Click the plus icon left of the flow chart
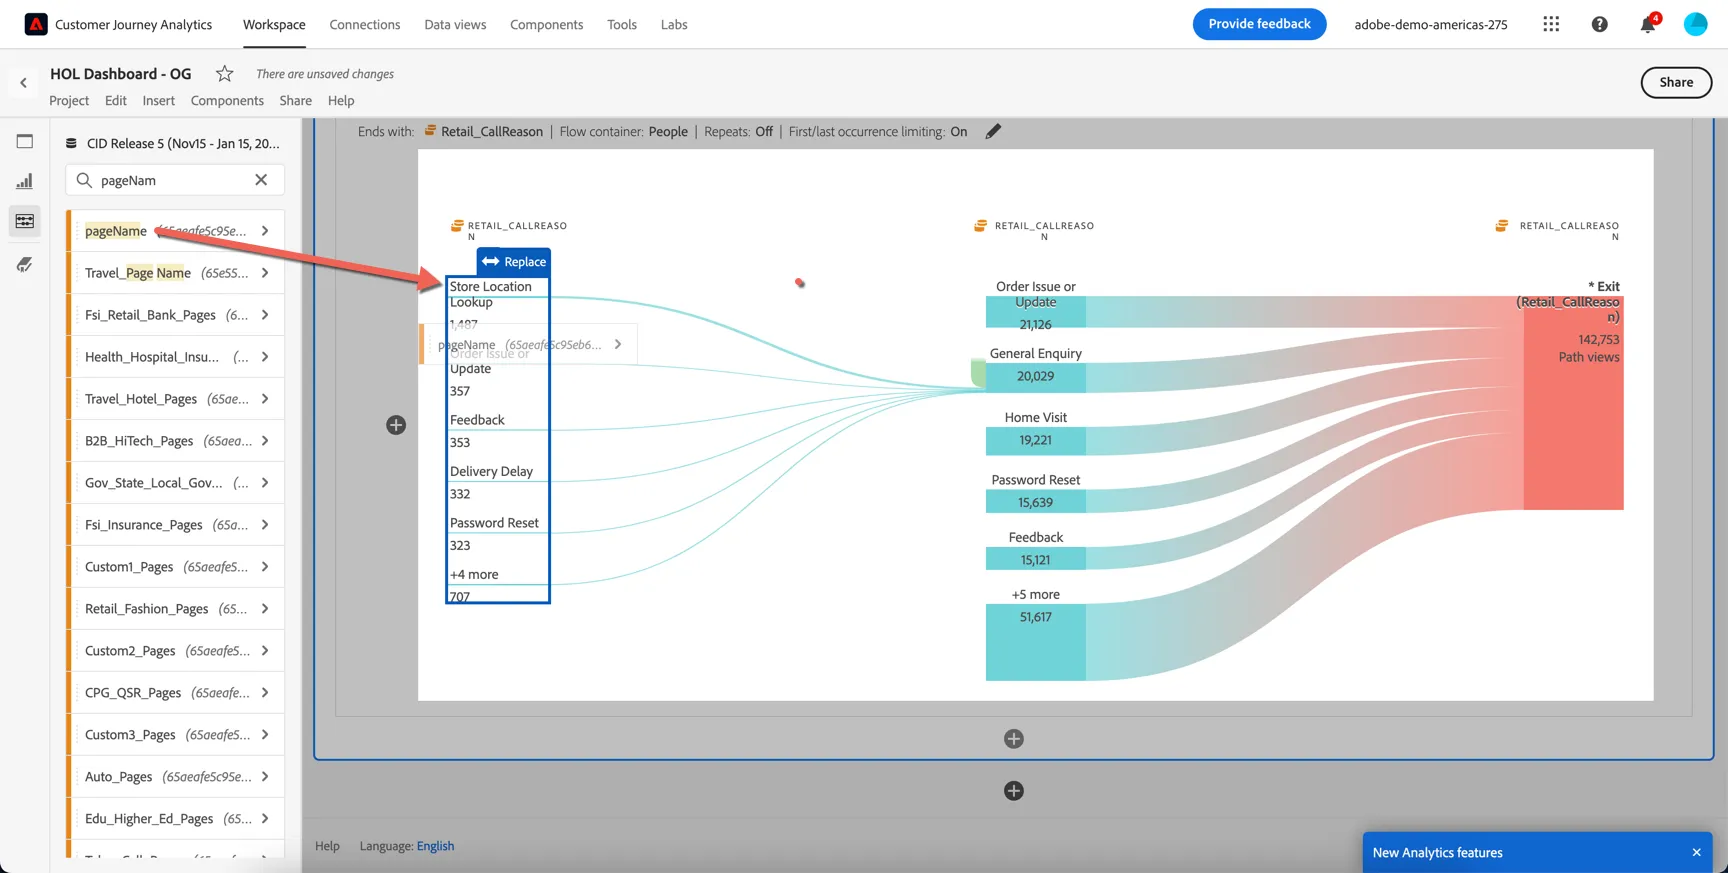Screen dimensions: 1728x873 pos(396,425)
